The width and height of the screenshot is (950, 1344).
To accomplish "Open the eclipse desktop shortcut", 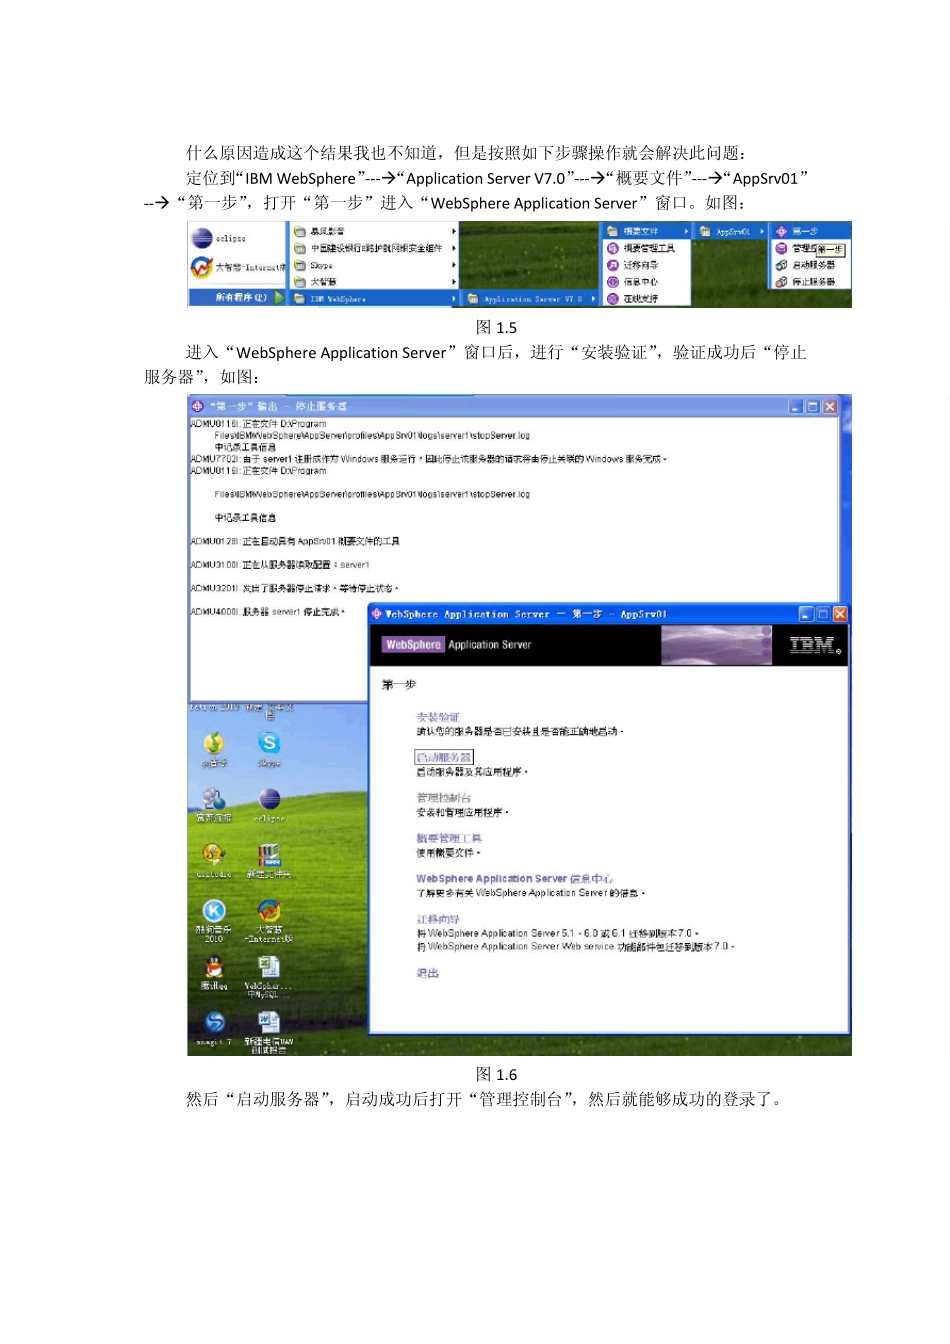I will point(269,804).
